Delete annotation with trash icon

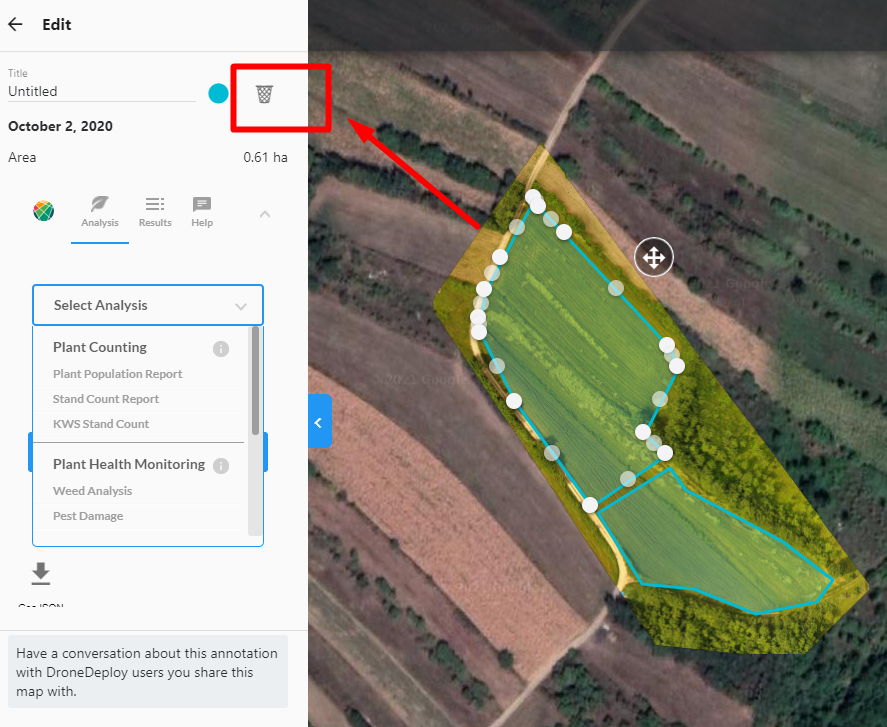[x=264, y=94]
